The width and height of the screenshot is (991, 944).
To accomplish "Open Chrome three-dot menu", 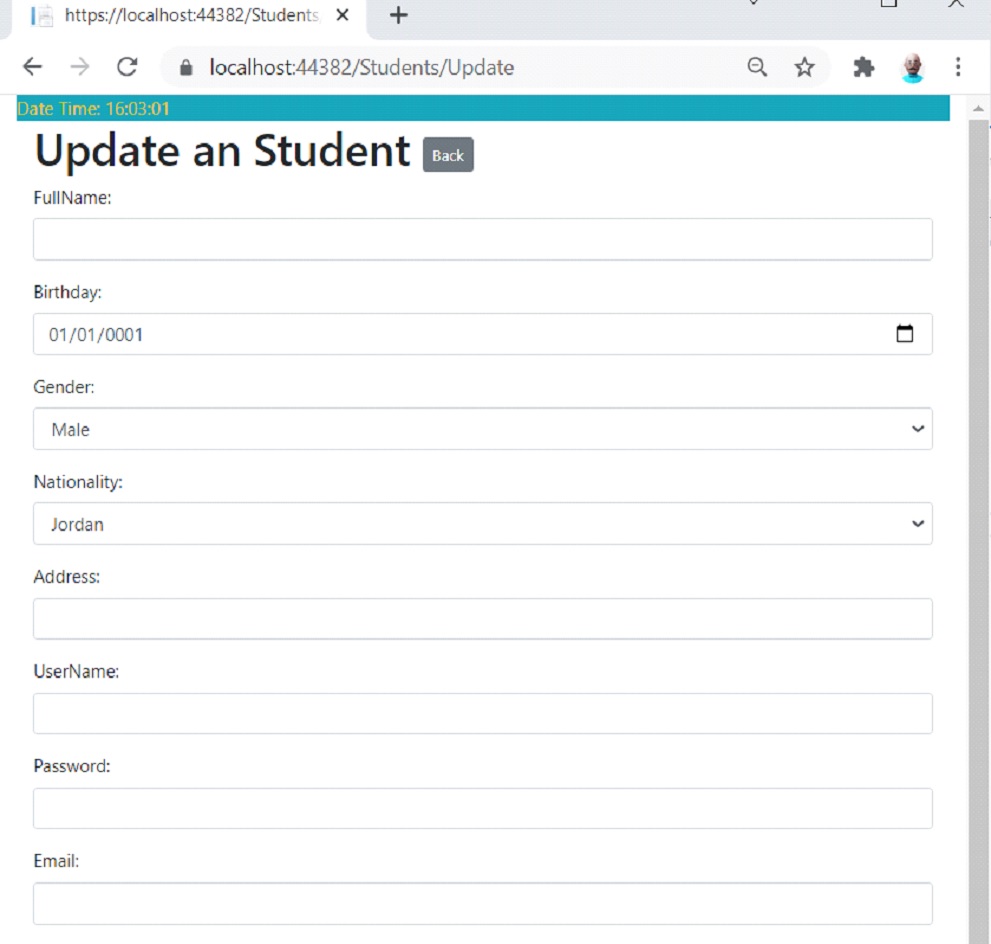I will pyautogui.click(x=958, y=66).
